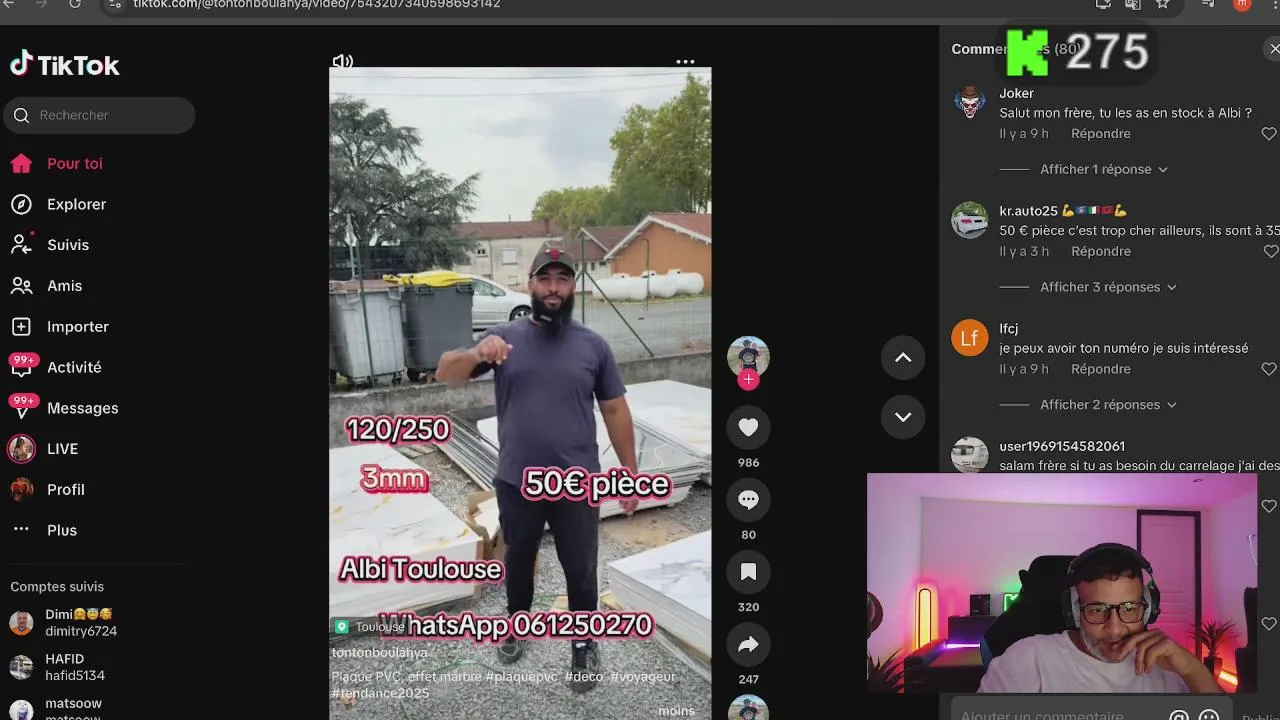
Task: Open lfcj commenter avatar
Action: click(969, 338)
